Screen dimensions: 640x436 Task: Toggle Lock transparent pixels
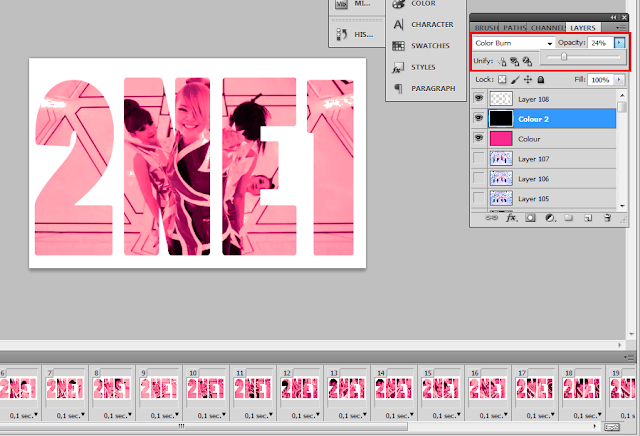point(502,80)
